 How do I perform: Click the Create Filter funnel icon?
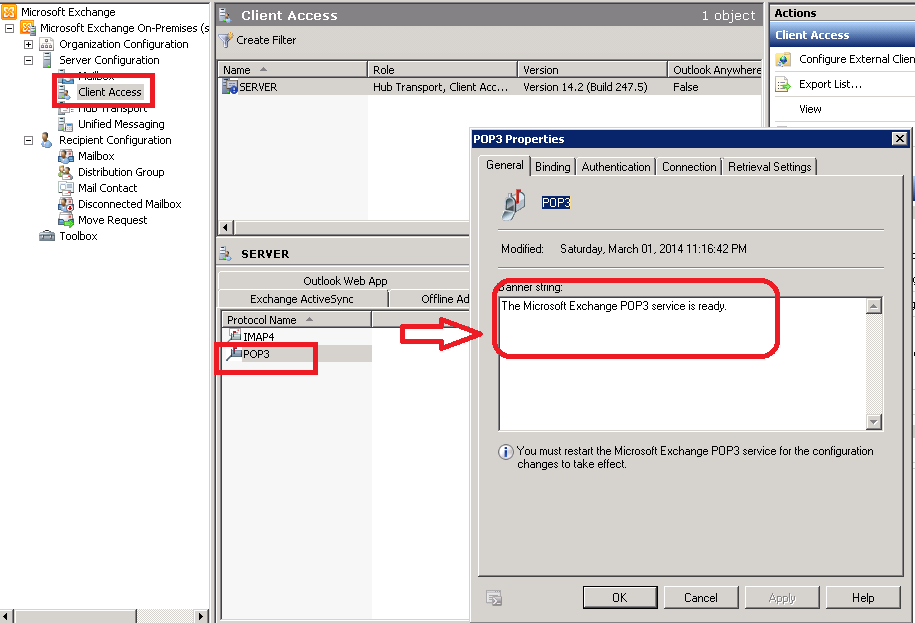coord(226,40)
